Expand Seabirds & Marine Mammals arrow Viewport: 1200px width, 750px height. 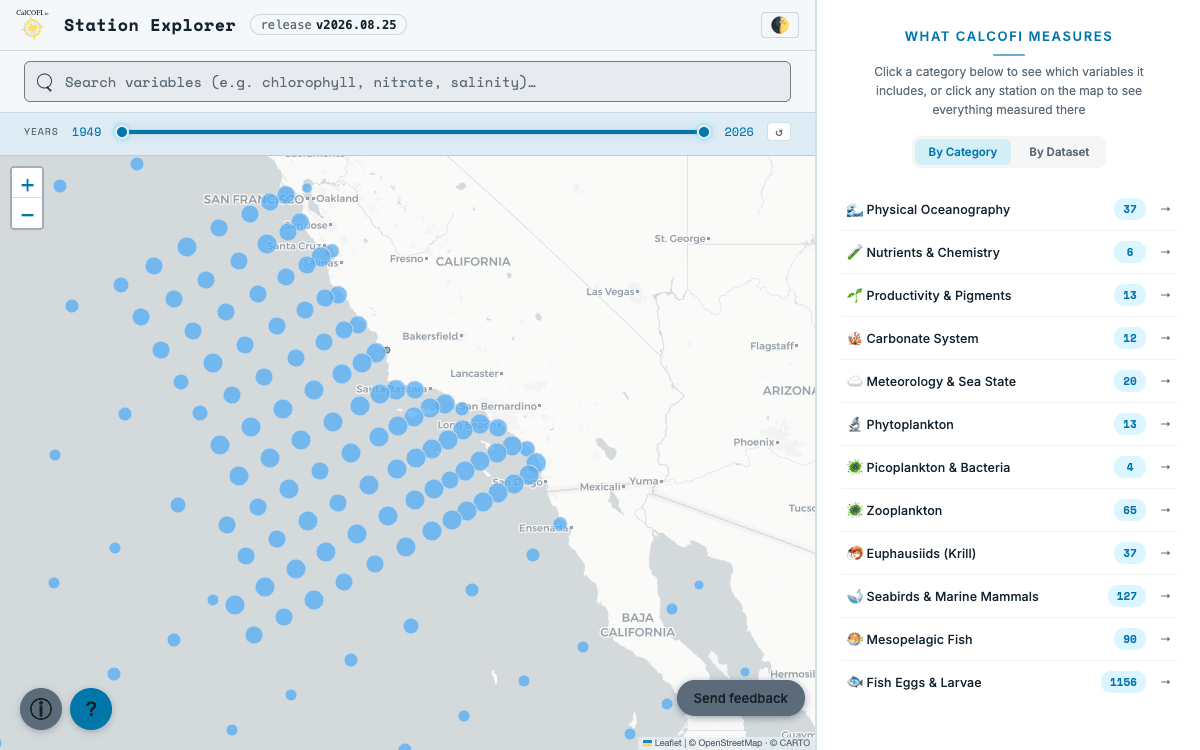click(x=1165, y=596)
